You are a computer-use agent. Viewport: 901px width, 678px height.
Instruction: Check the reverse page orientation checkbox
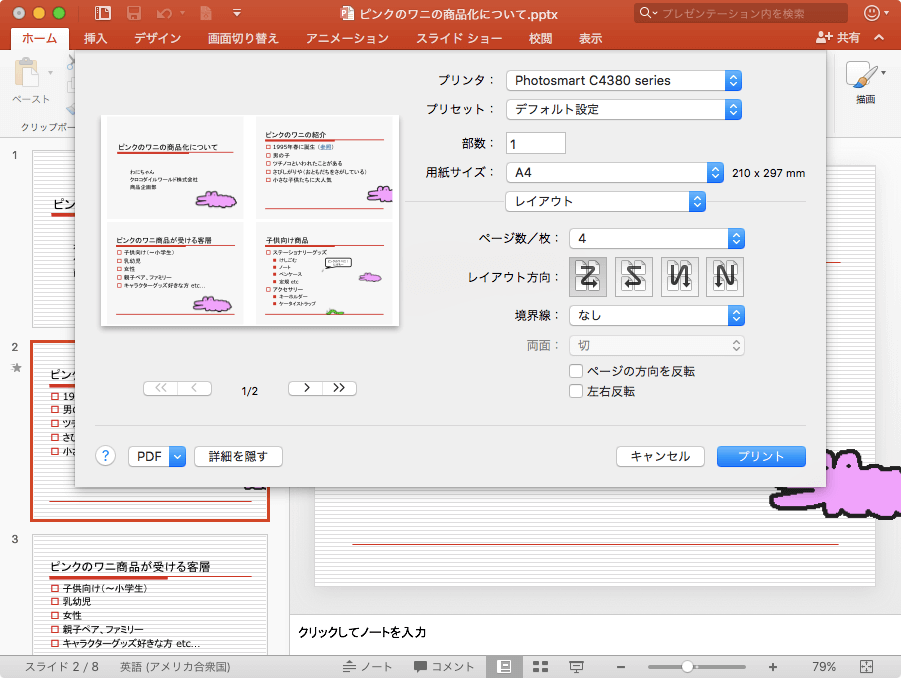pyautogui.click(x=576, y=371)
